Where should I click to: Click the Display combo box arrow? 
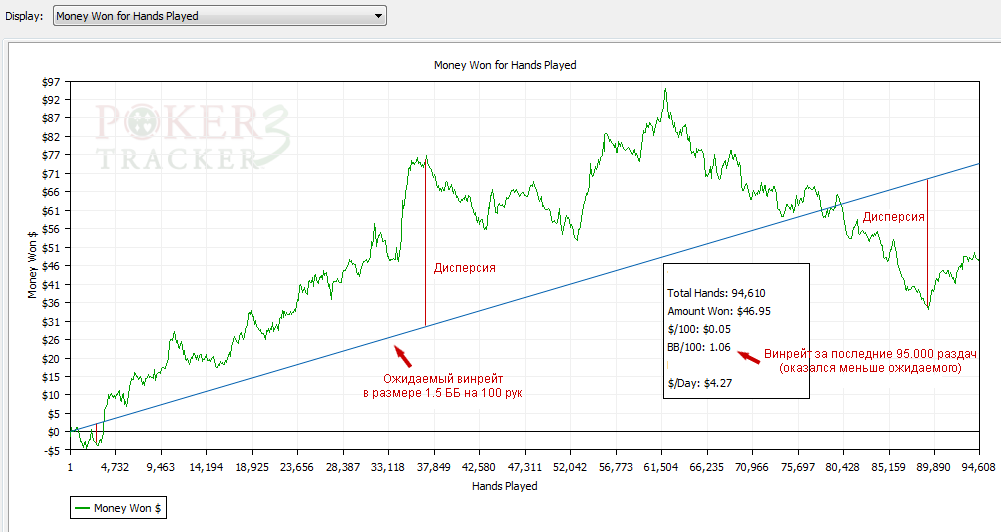pyautogui.click(x=377, y=16)
